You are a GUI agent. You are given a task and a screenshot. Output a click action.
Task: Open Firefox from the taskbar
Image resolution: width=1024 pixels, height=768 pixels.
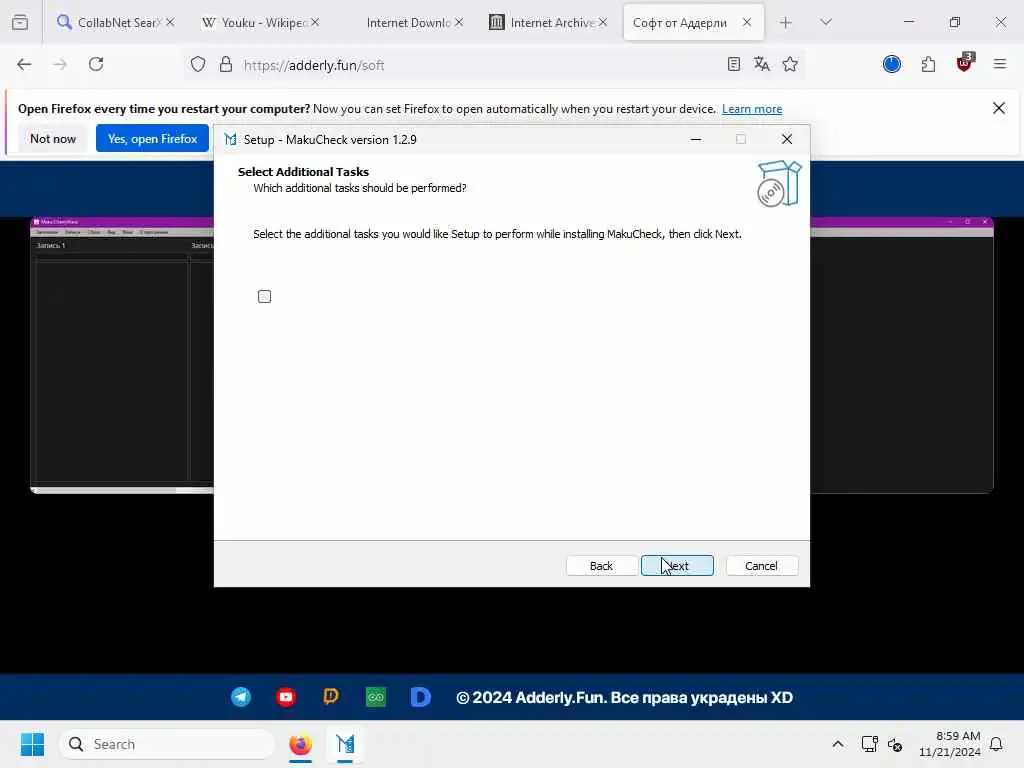click(300, 744)
